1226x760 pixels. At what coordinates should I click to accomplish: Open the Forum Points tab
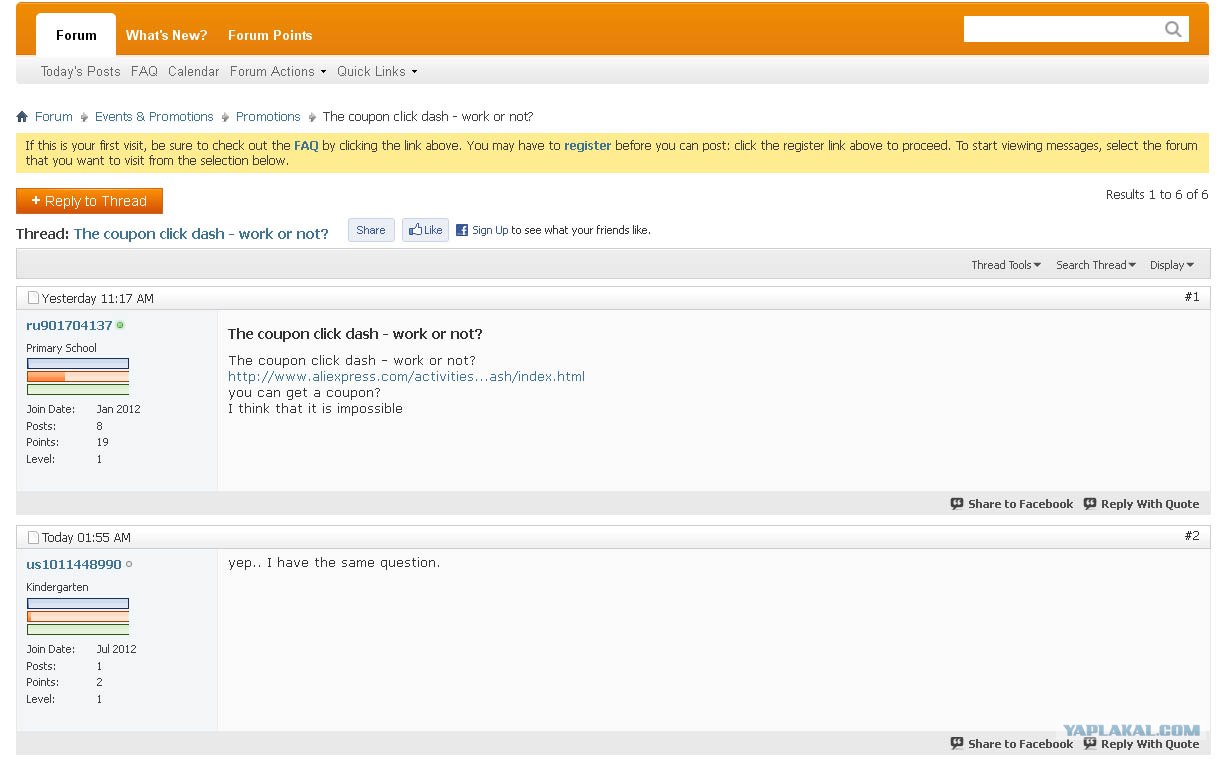click(x=270, y=35)
